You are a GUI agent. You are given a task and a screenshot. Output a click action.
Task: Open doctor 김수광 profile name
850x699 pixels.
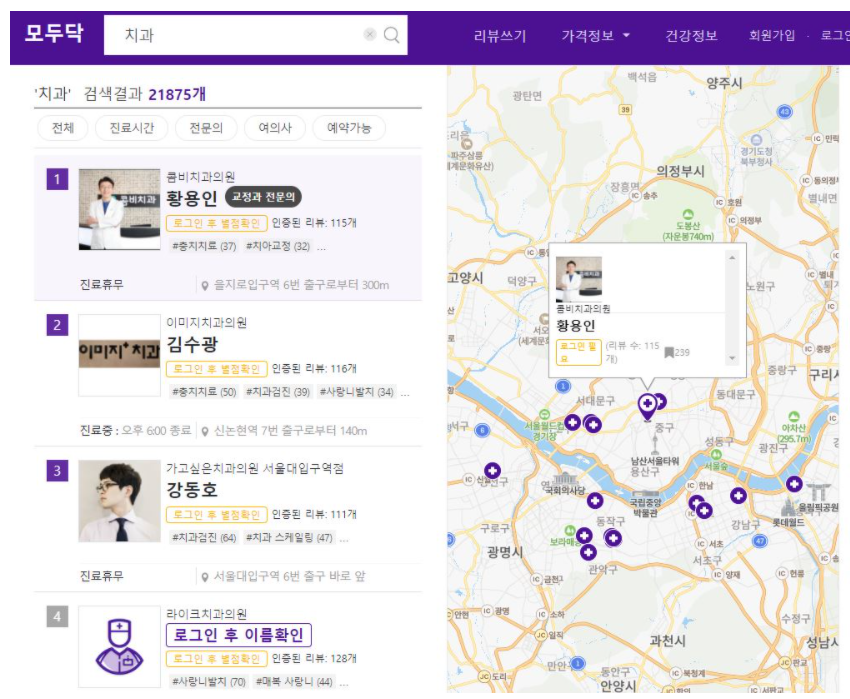pos(192,344)
